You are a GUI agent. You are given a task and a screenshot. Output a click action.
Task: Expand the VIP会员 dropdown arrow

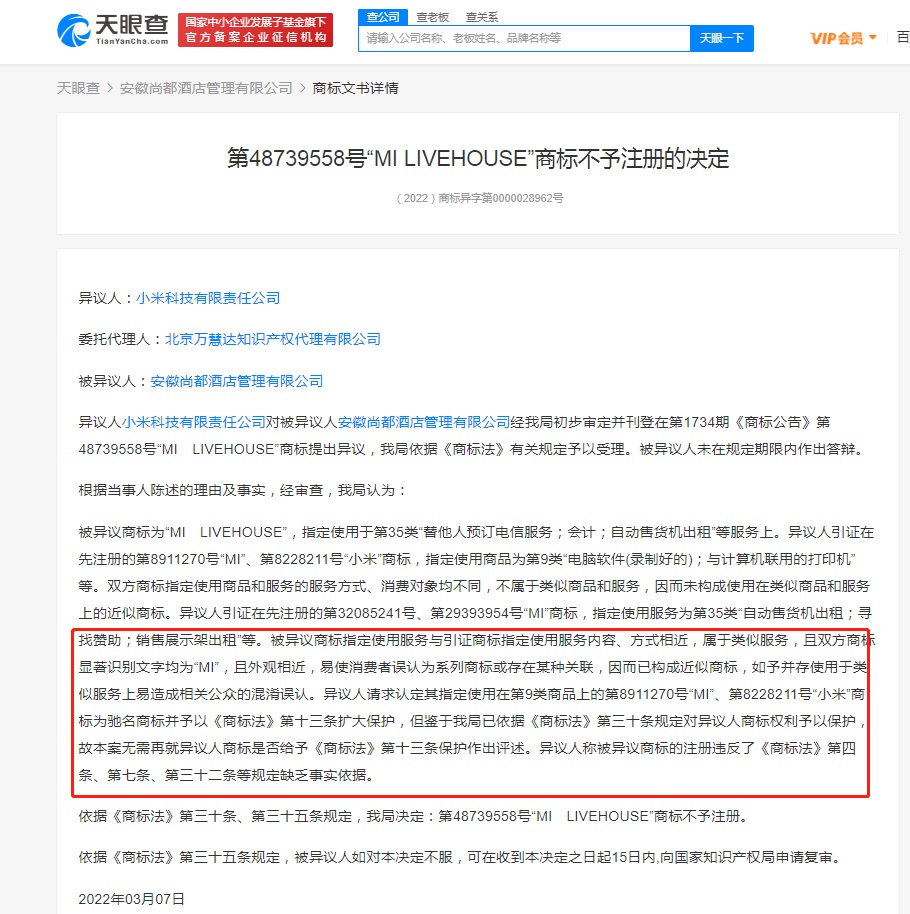[x=873, y=37]
